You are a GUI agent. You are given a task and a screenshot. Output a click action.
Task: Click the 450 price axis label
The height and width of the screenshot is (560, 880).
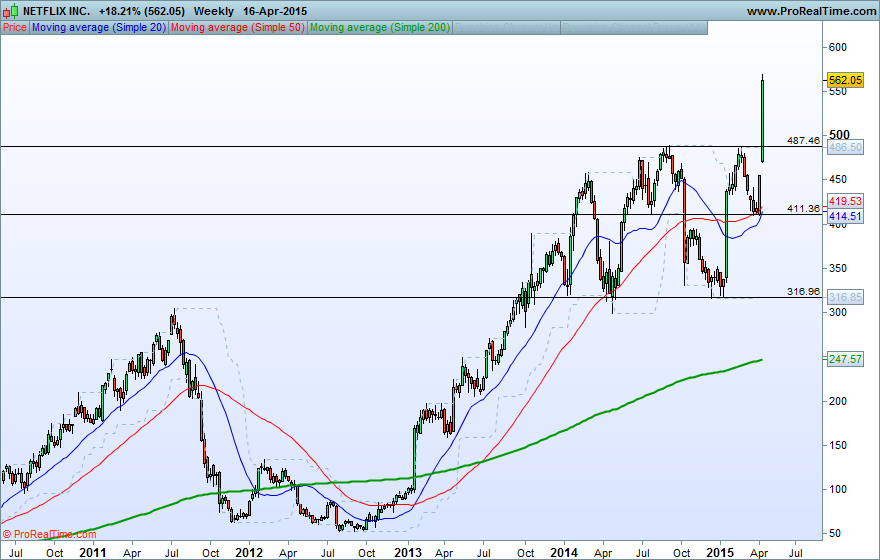point(838,180)
